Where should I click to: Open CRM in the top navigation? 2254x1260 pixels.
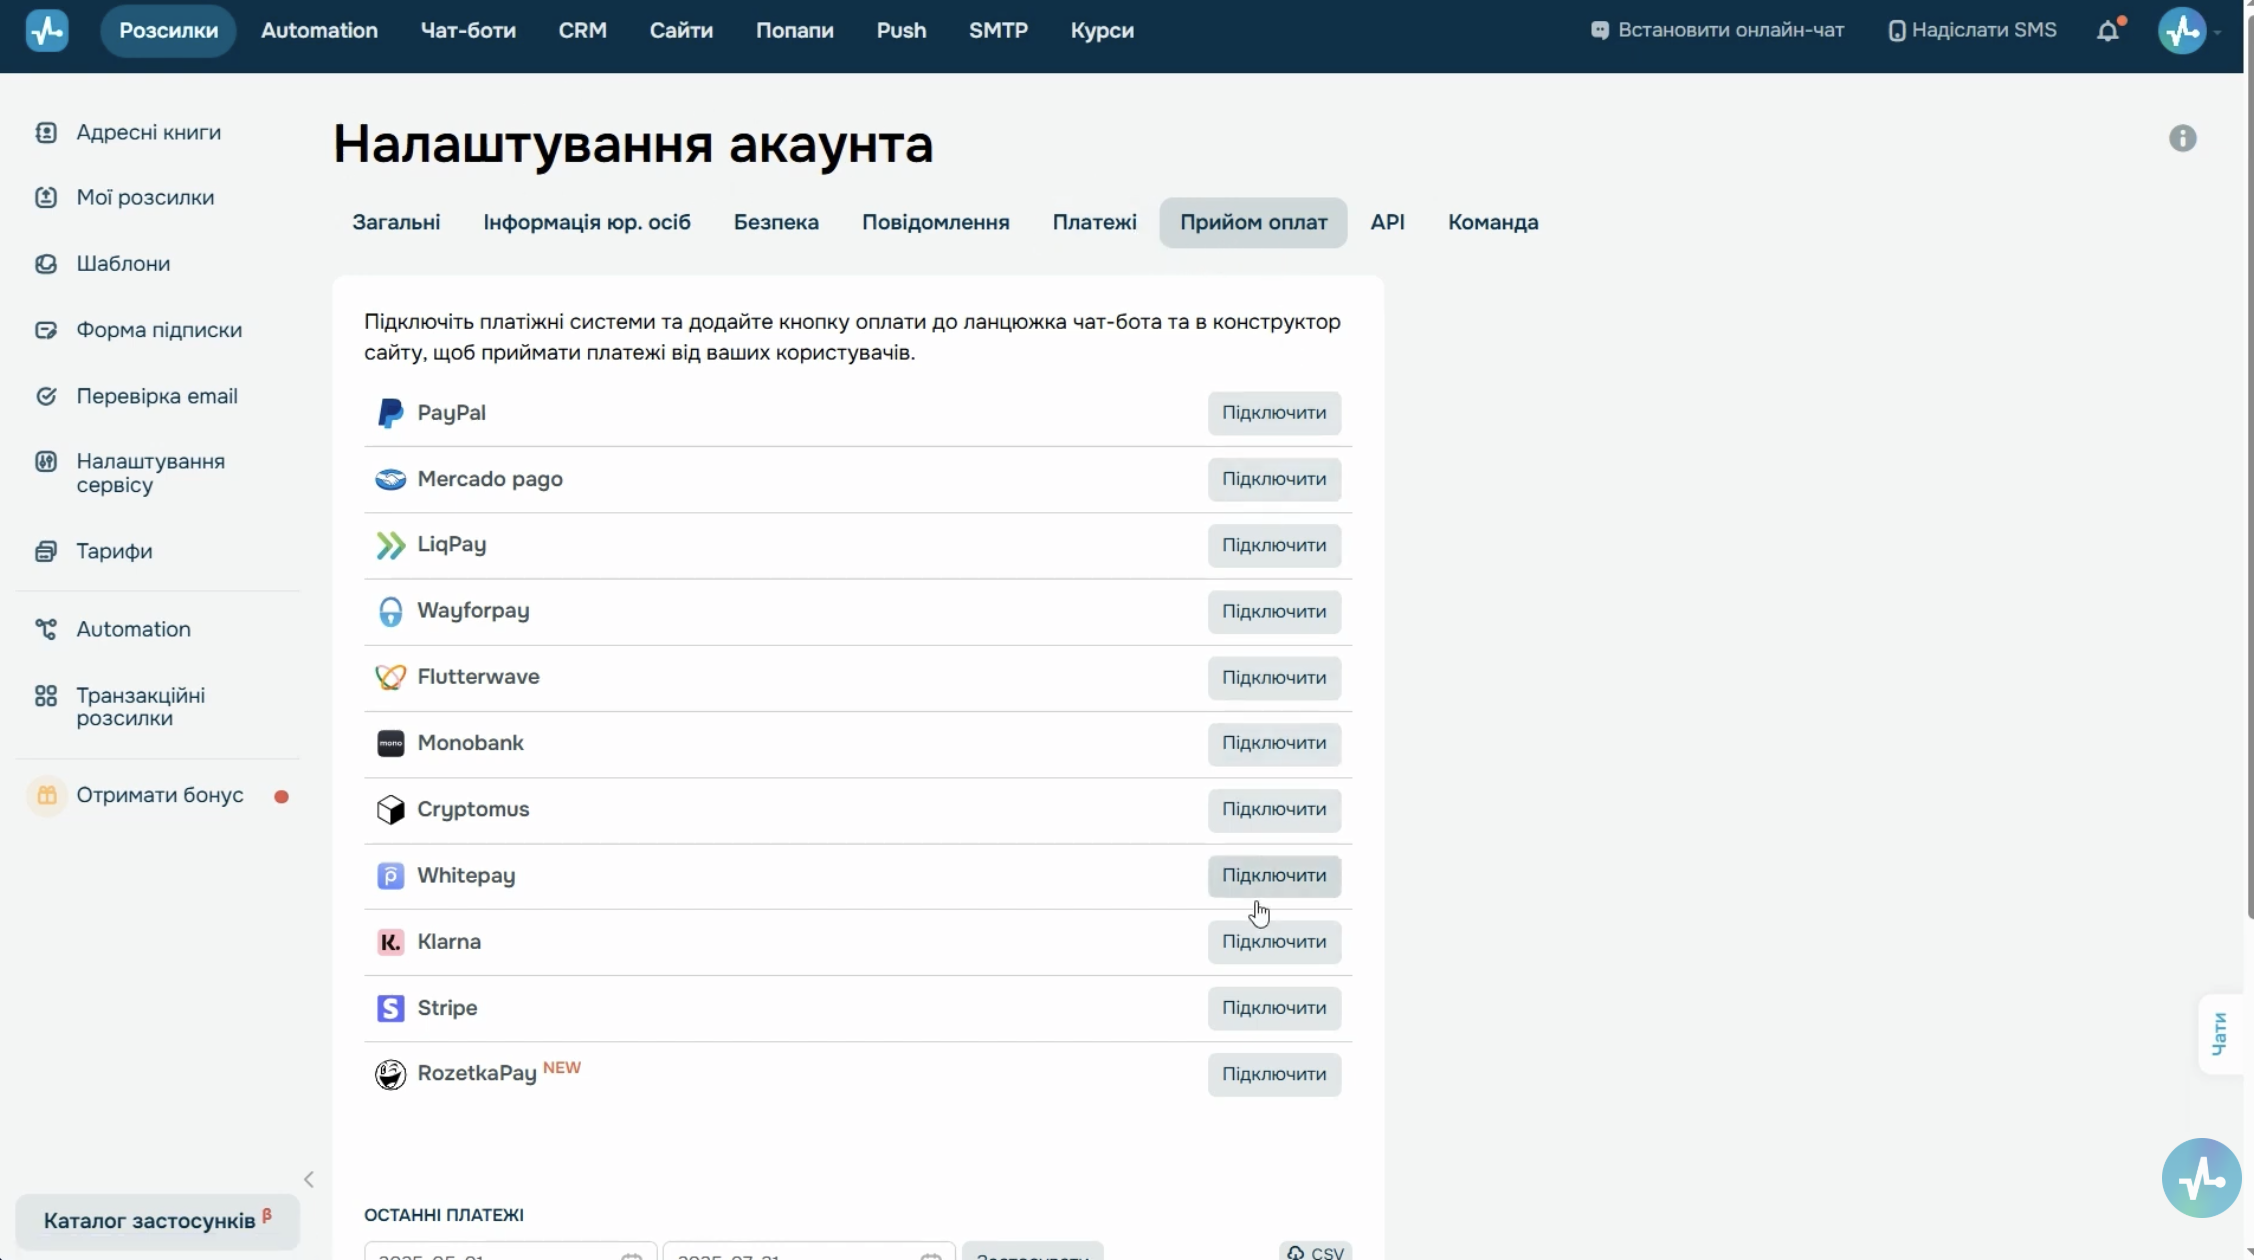coord(582,31)
